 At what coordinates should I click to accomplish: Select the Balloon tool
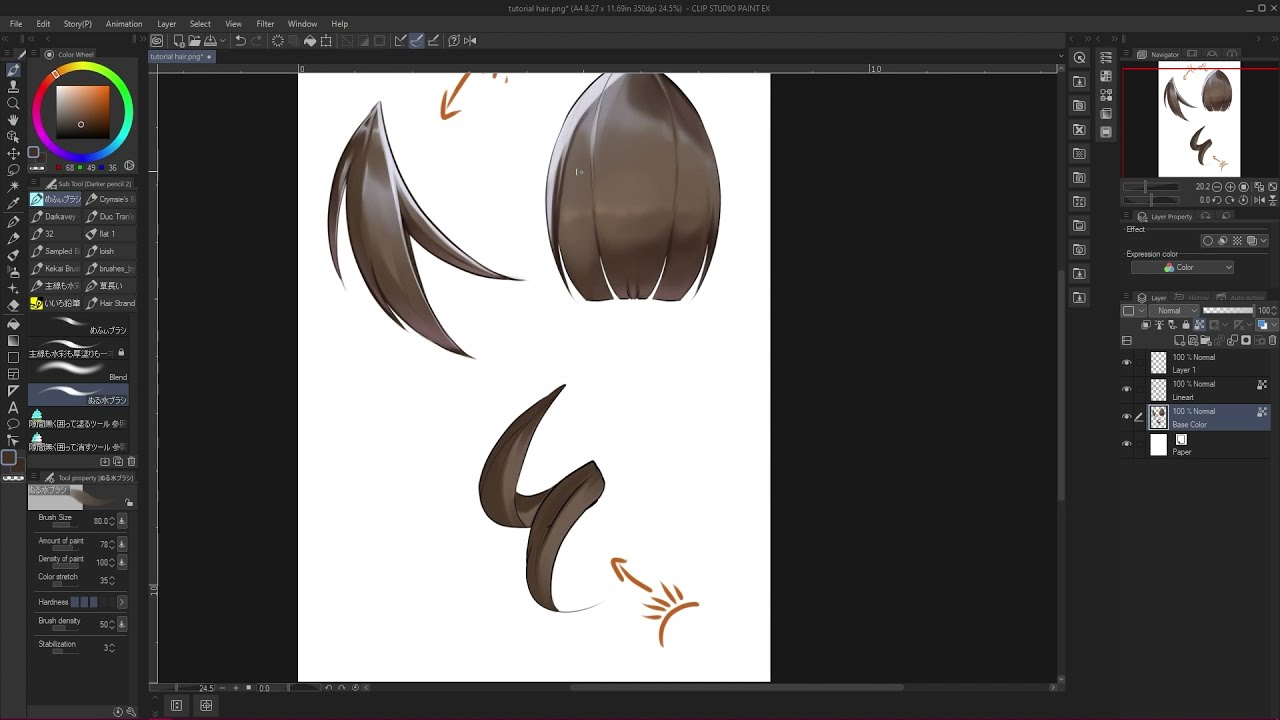(x=13, y=424)
